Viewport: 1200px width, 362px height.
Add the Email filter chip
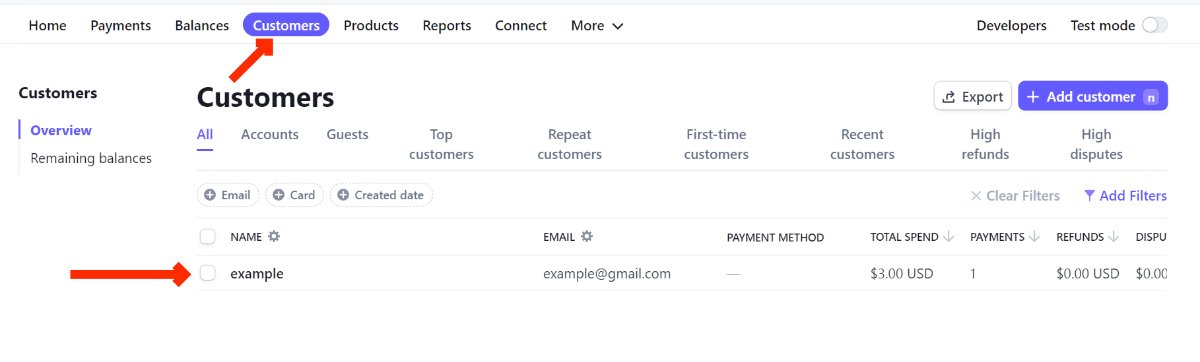pos(228,195)
